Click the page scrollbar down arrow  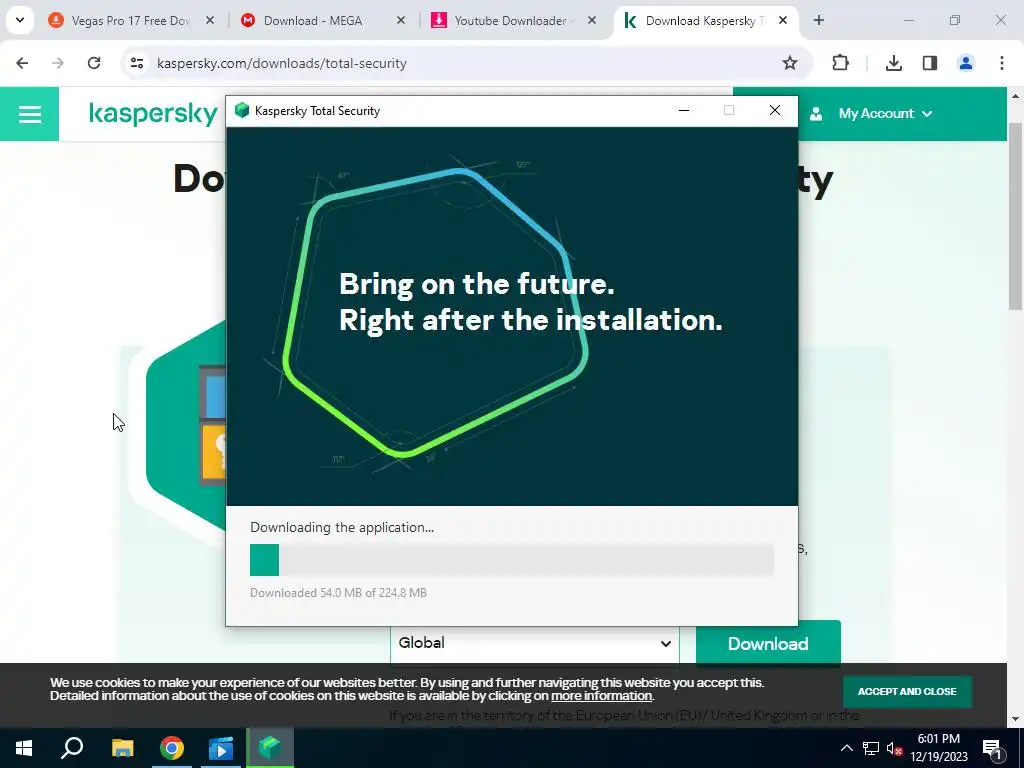1015,719
